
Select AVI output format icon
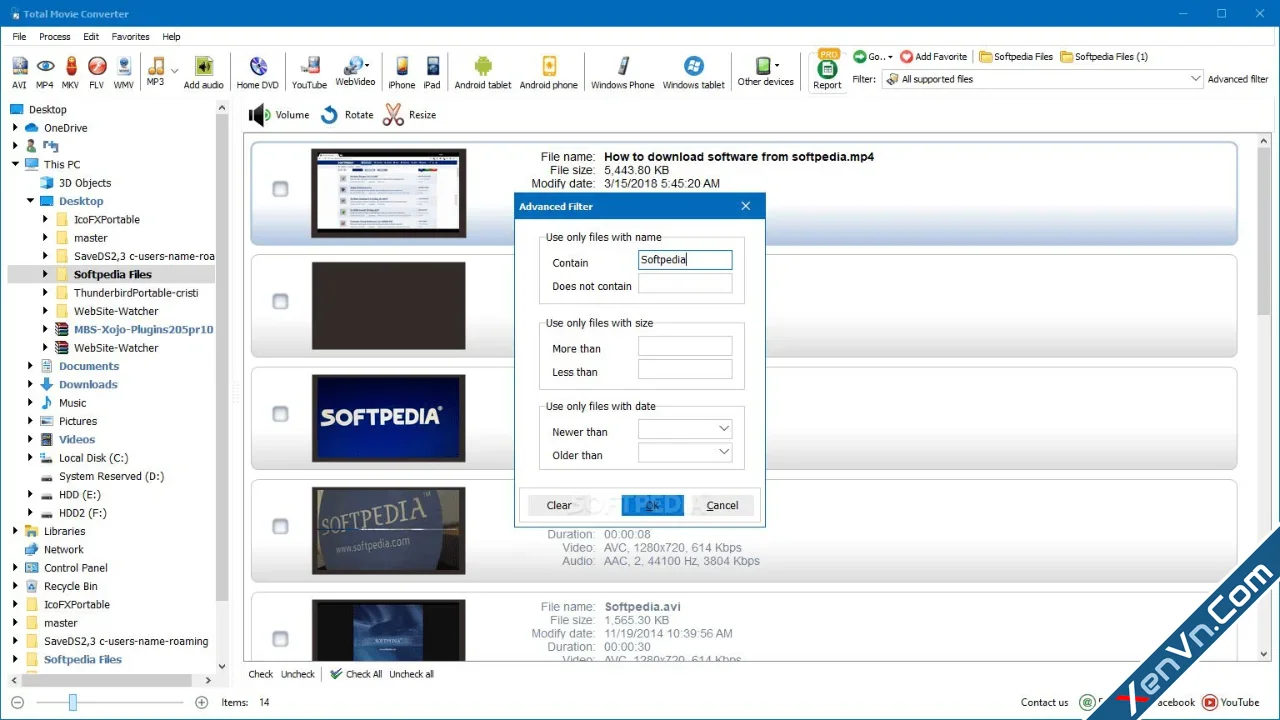[19, 72]
